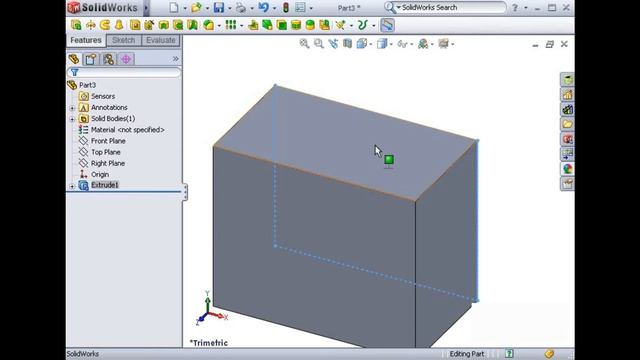Open the Options icon in top toolbar
The image size is (640, 360).
(300, 7)
